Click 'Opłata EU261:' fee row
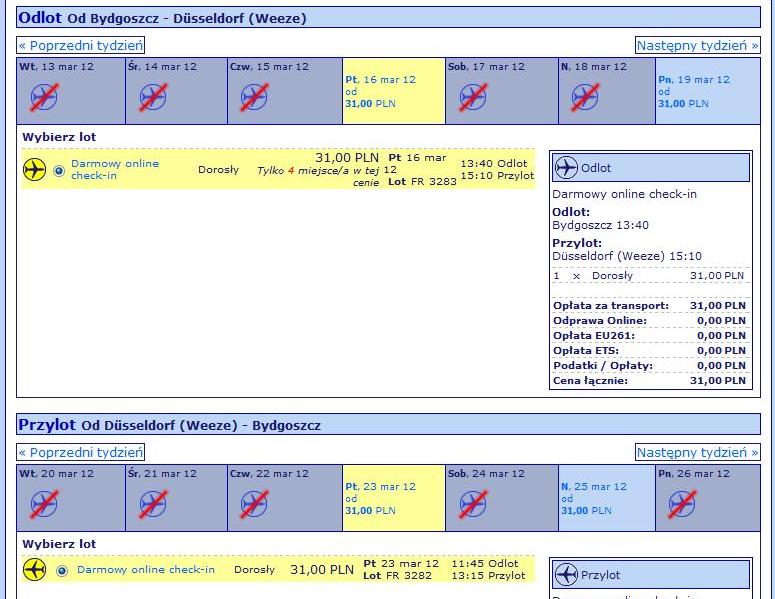775x599 pixels. point(649,336)
